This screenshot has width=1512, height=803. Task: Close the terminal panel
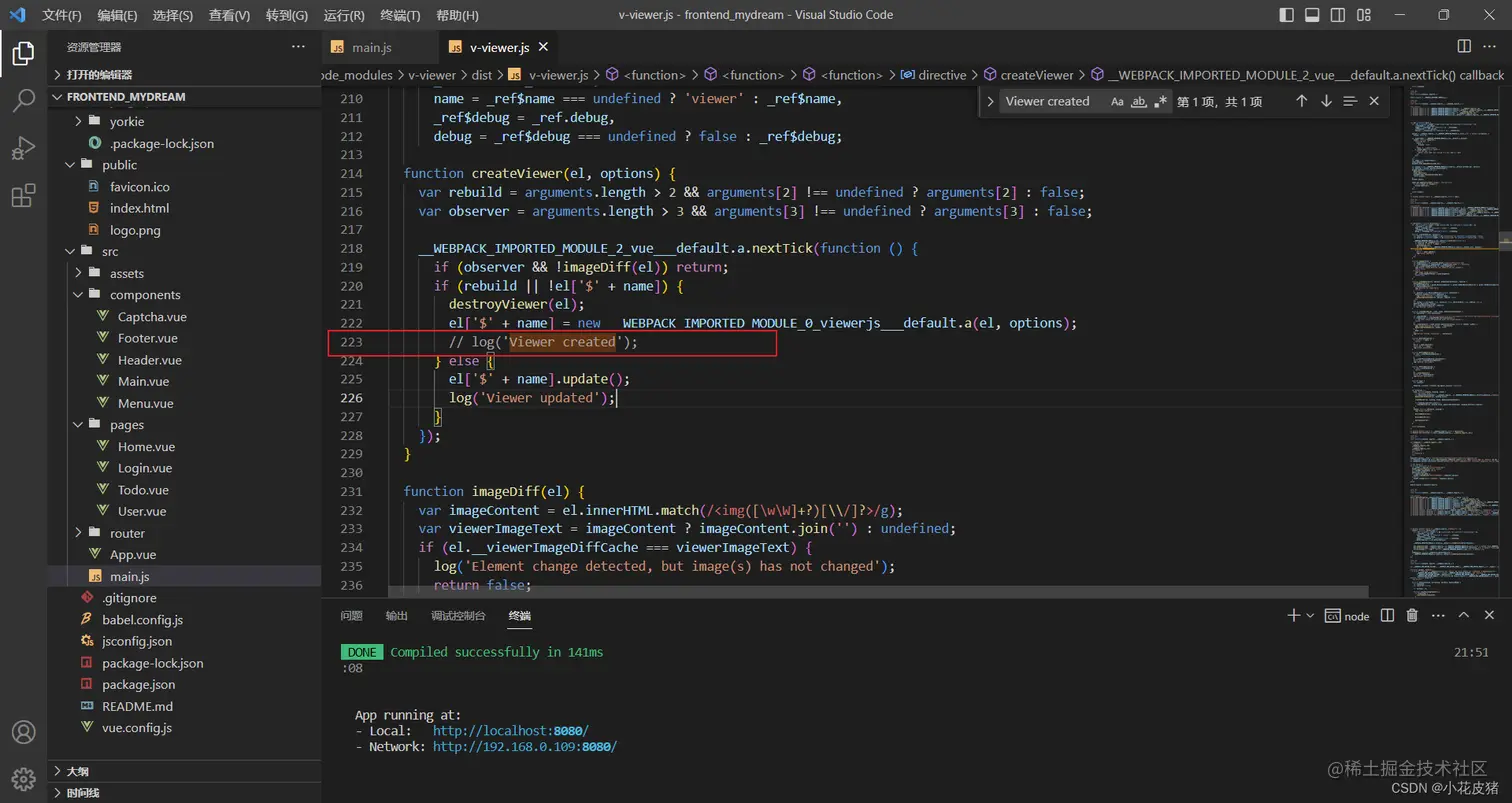(1490, 615)
